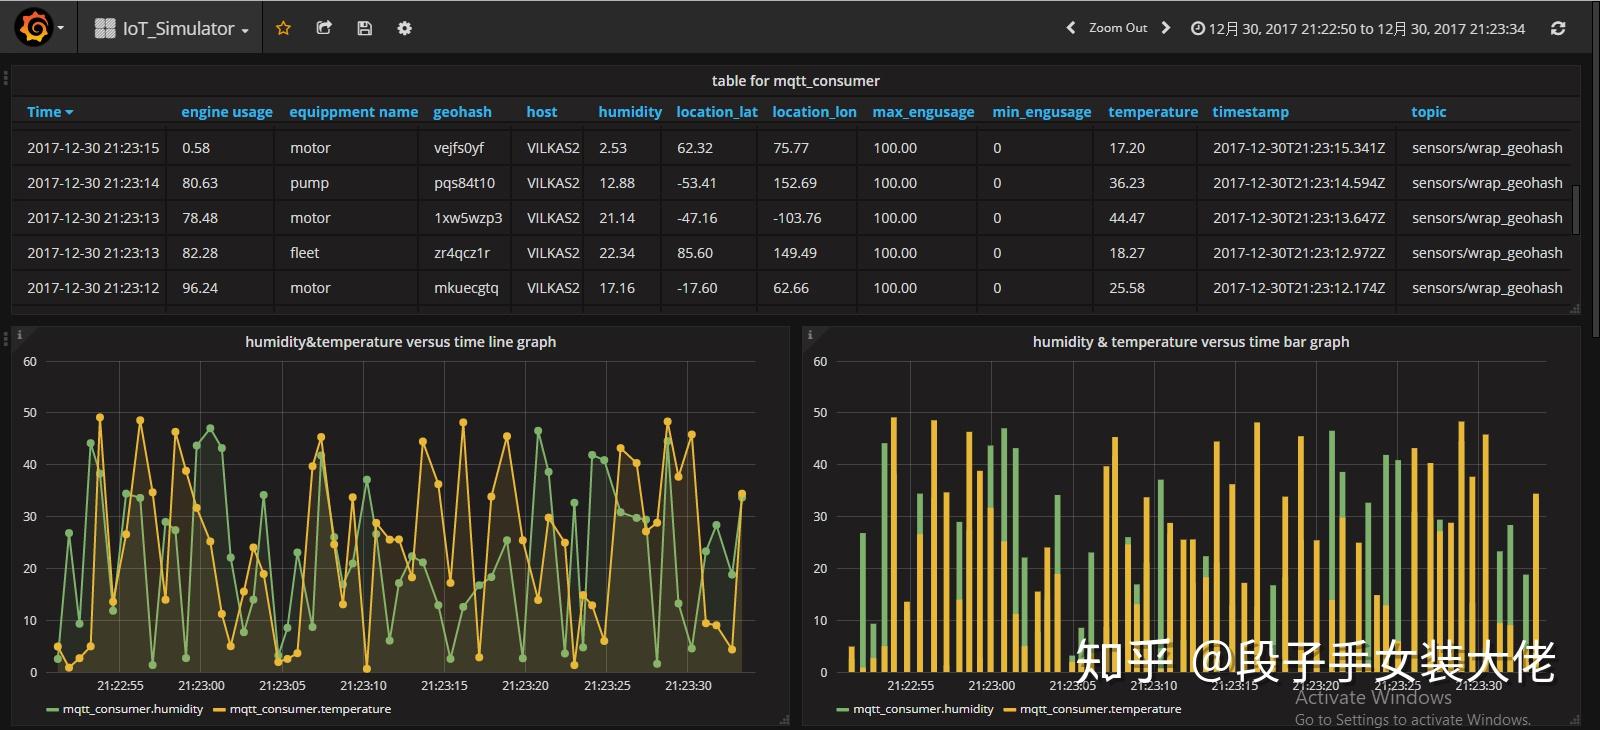This screenshot has height=730, width=1600.
Task: Open the time range picker
Action: (1358, 29)
